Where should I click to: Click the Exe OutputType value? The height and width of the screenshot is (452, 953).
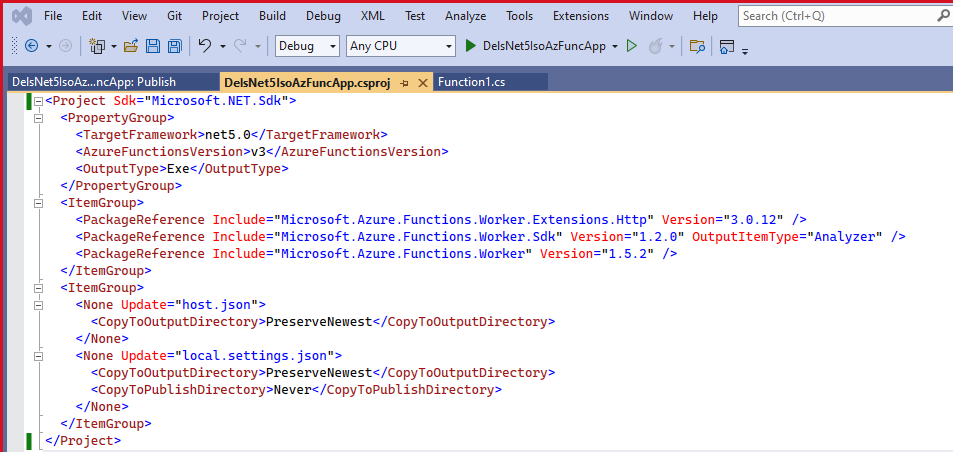[x=178, y=169]
